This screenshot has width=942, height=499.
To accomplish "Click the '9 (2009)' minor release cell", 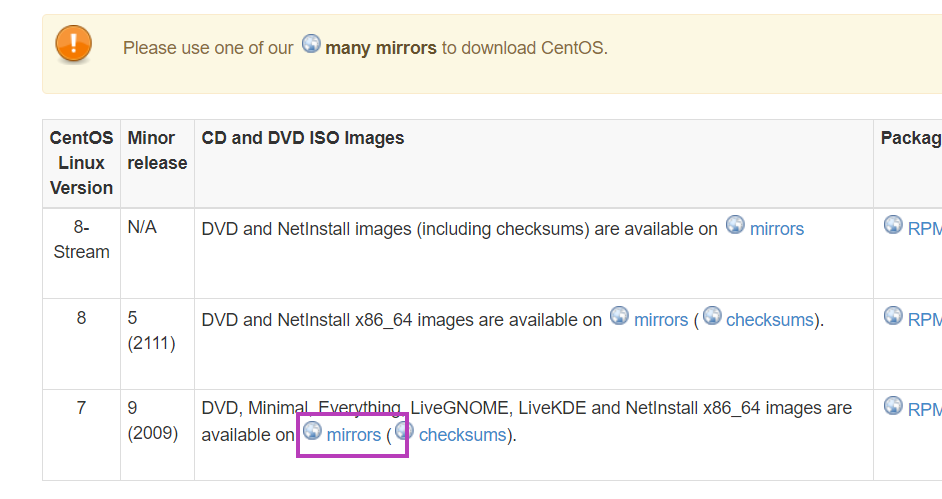I will (157, 435).
